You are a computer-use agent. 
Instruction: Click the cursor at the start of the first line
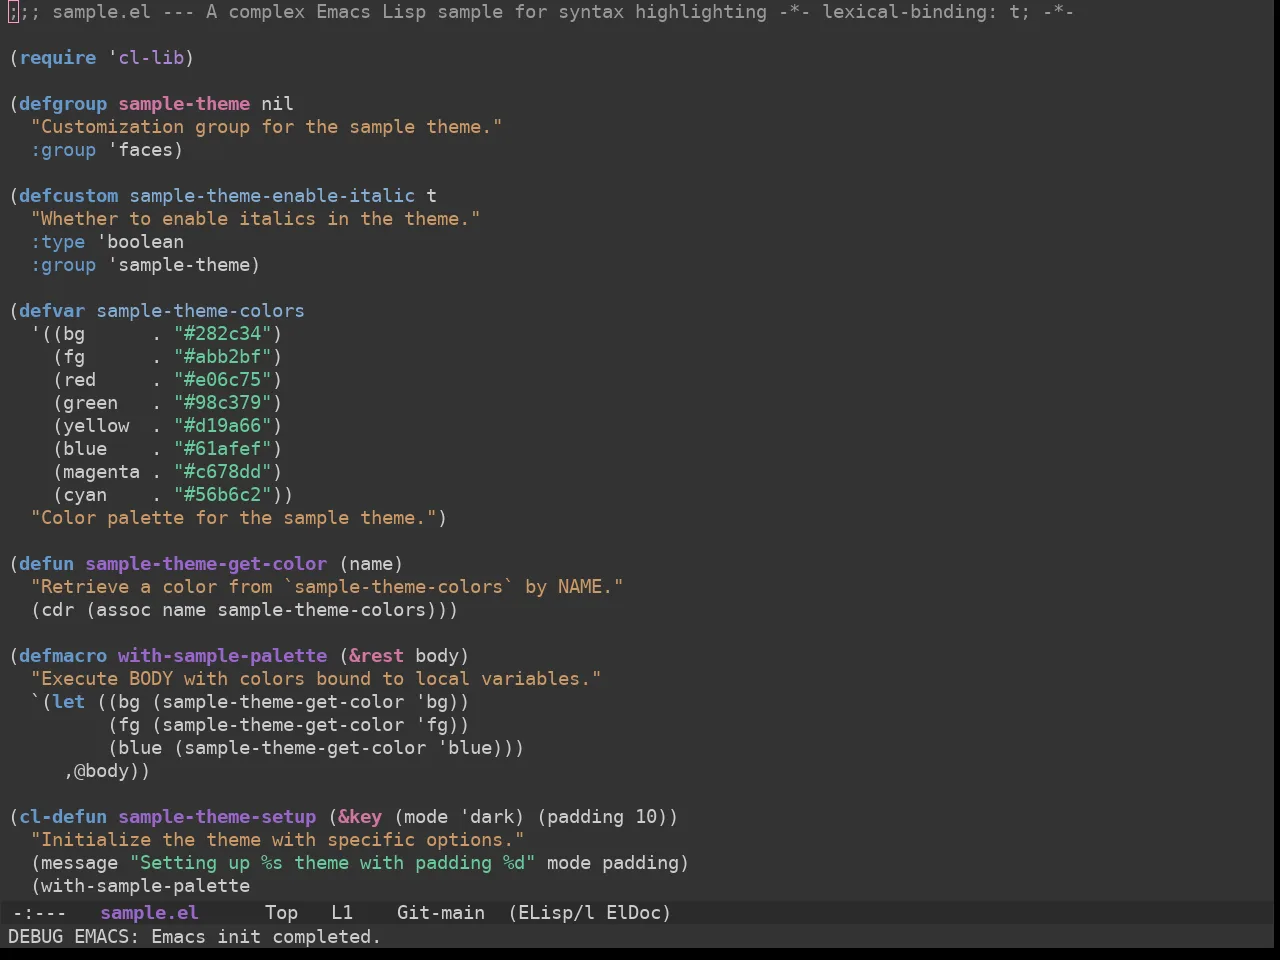(x=13, y=12)
